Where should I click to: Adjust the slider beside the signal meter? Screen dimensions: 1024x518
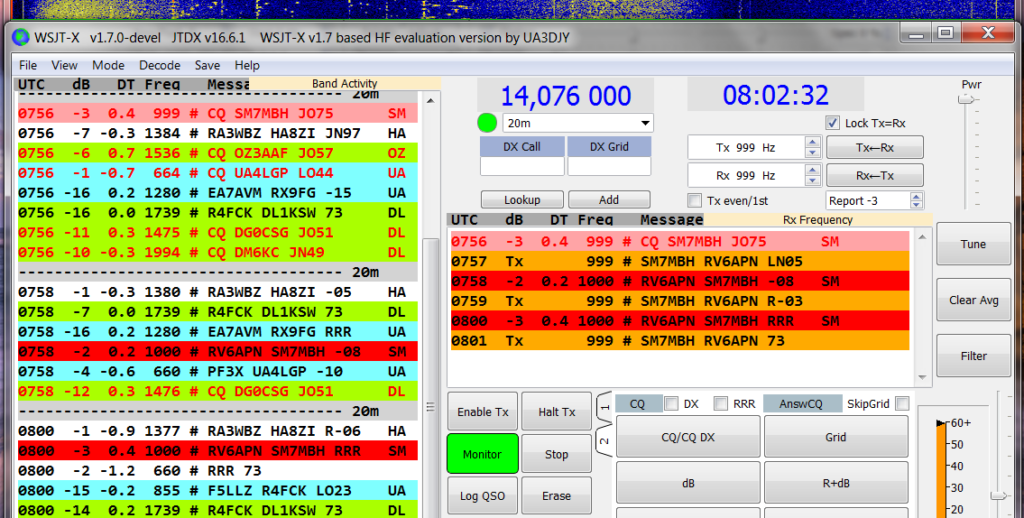pos(999,496)
